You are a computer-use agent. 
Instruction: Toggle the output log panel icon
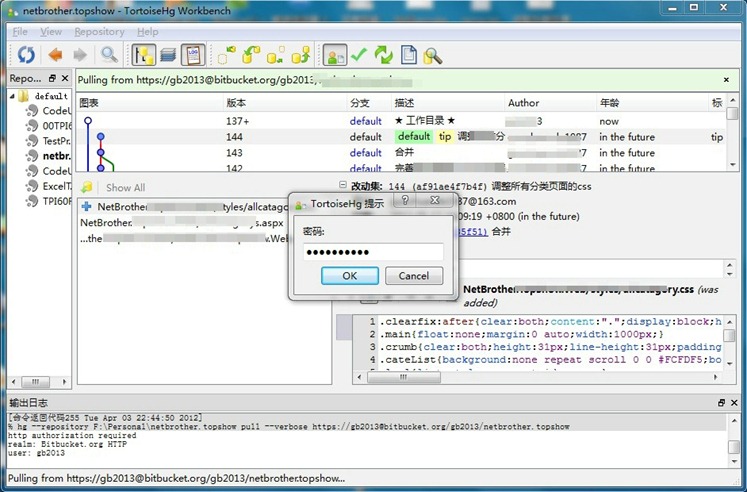[193, 55]
